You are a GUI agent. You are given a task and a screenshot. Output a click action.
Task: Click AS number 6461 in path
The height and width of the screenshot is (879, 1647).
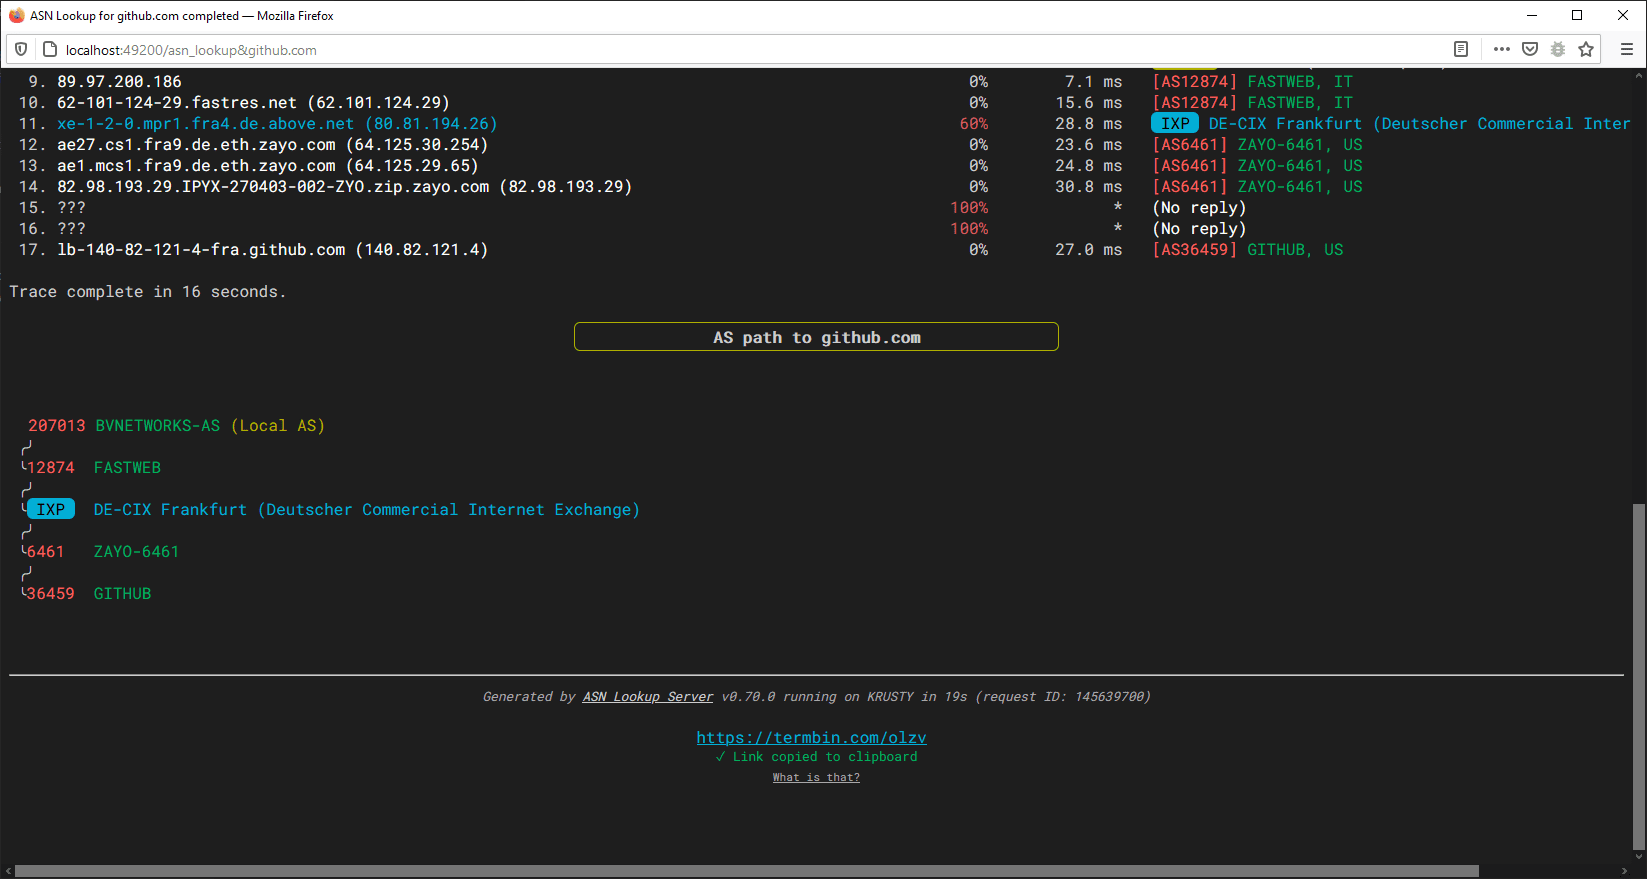[46, 552]
